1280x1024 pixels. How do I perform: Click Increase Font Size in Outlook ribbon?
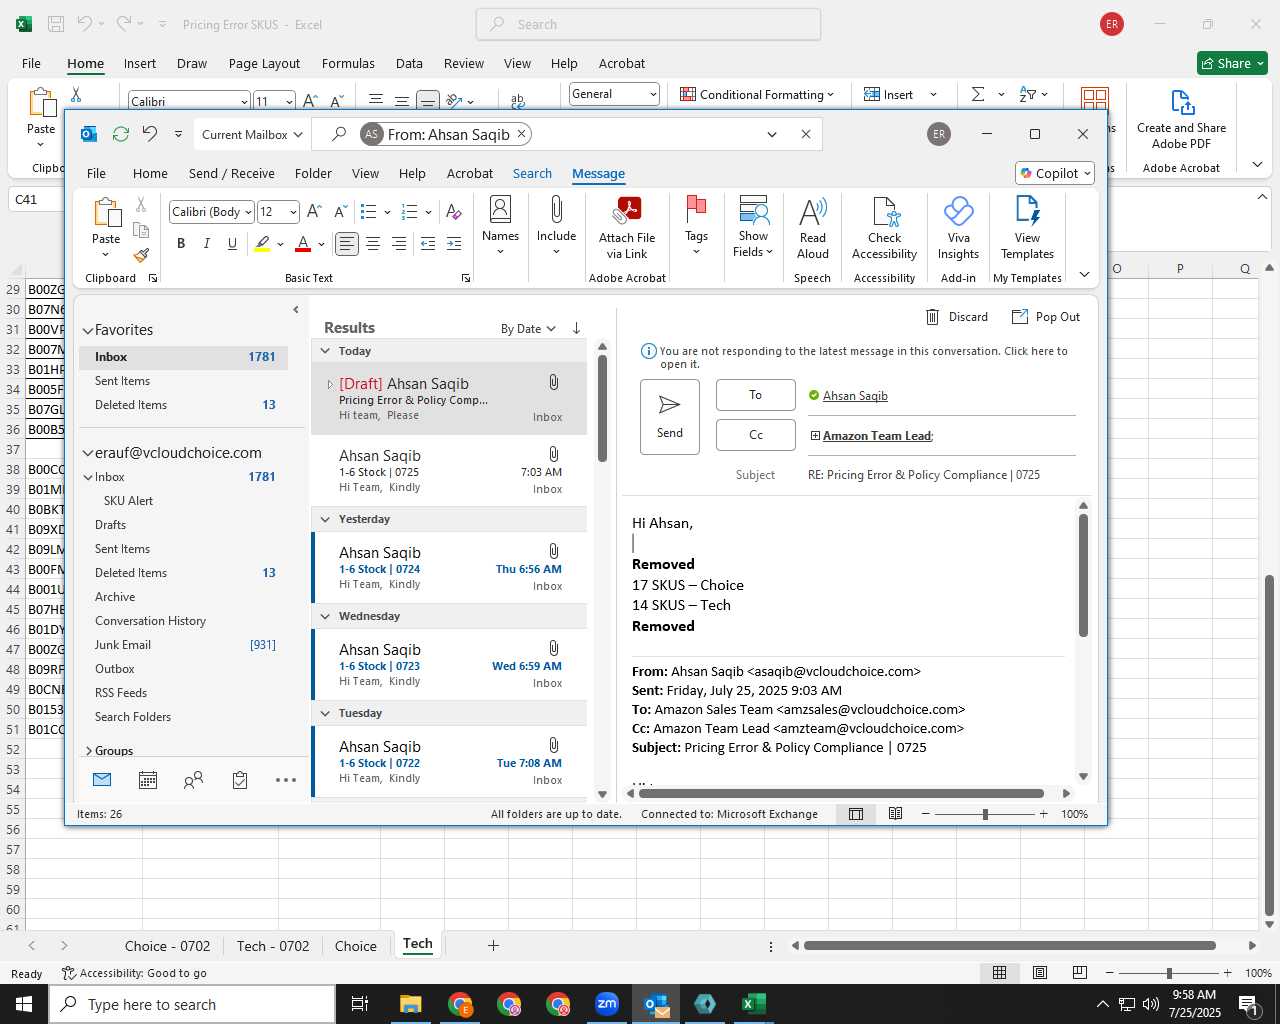tap(314, 212)
